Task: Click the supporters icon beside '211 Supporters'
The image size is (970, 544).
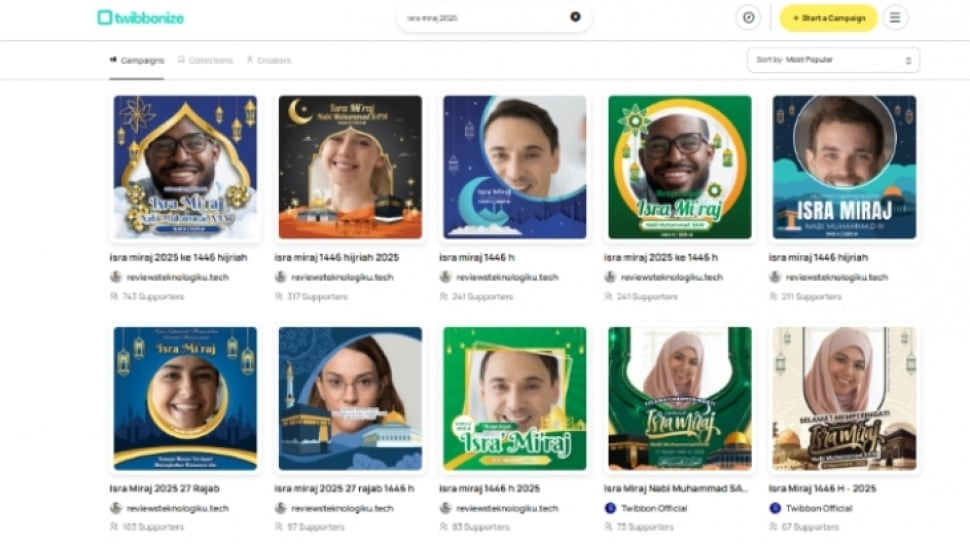Action: tap(773, 297)
